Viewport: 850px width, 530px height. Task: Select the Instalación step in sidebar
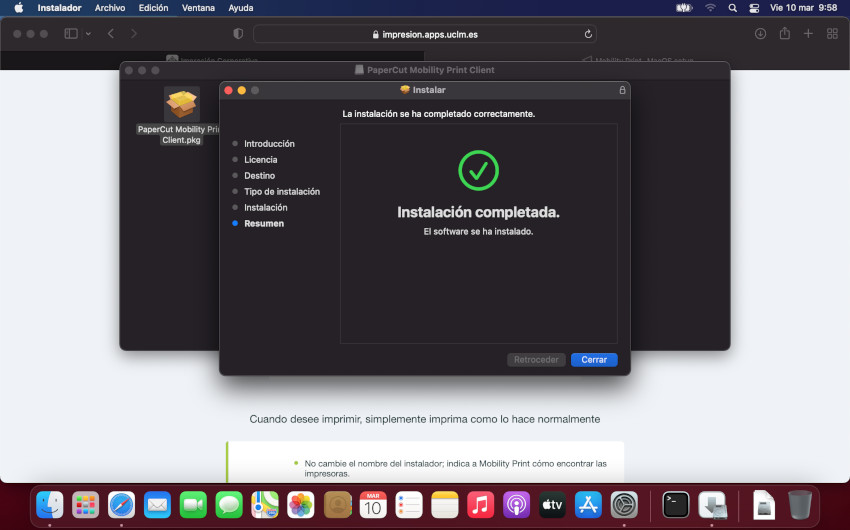tap(265, 208)
